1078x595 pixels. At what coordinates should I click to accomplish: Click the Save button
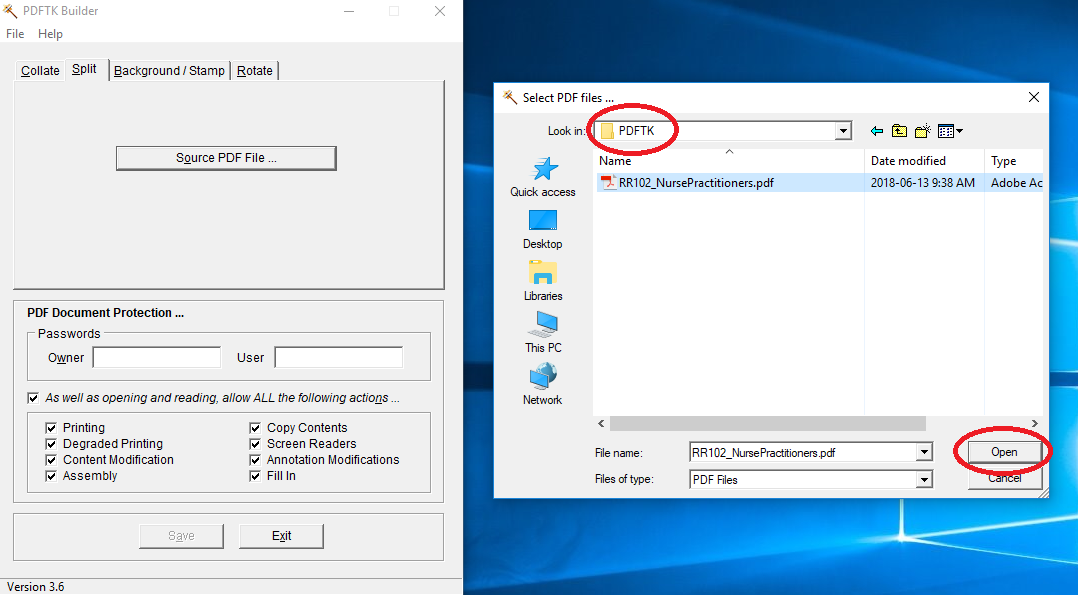[182, 536]
